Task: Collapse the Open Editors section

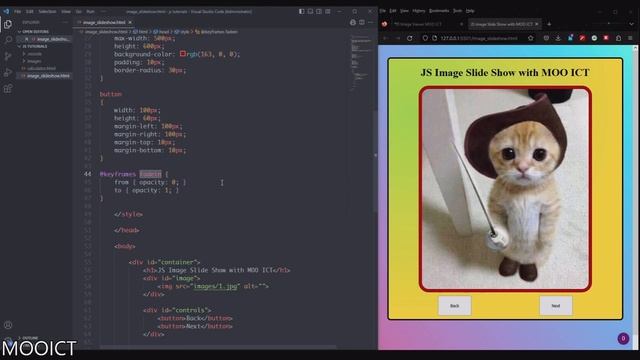Action: (x=35, y=31)
